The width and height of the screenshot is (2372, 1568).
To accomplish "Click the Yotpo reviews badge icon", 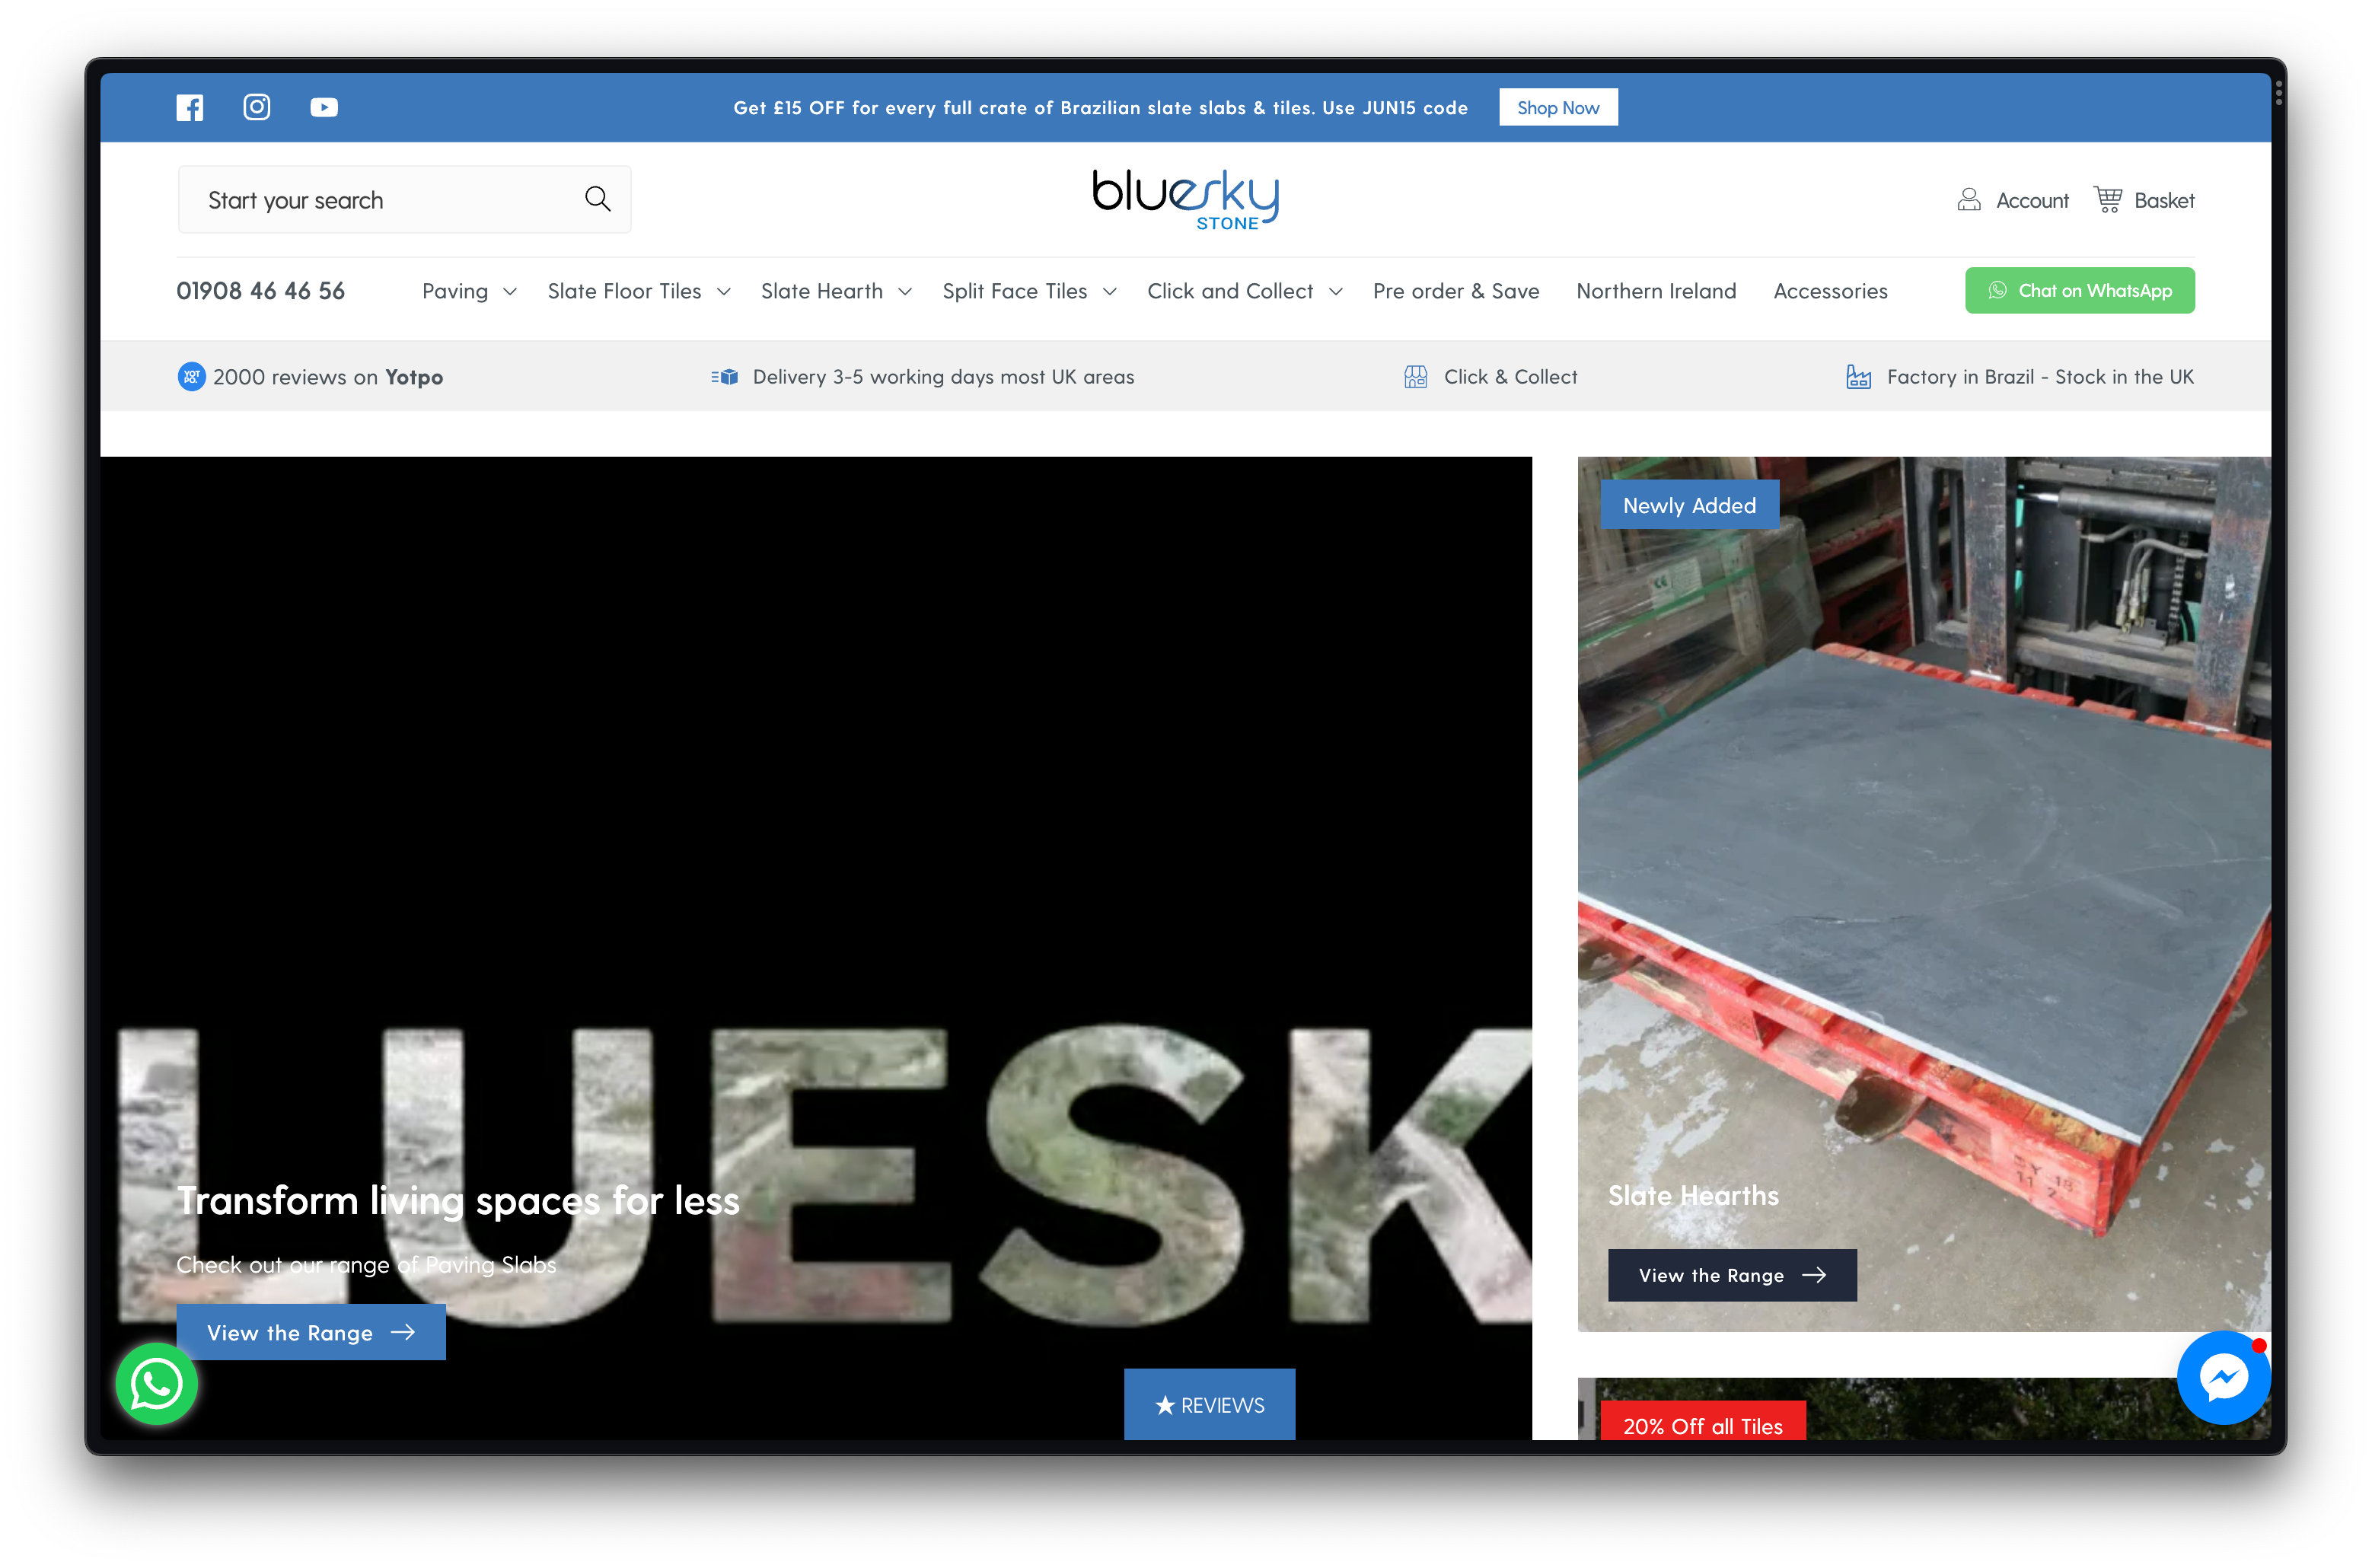I will tap(191, 377).
